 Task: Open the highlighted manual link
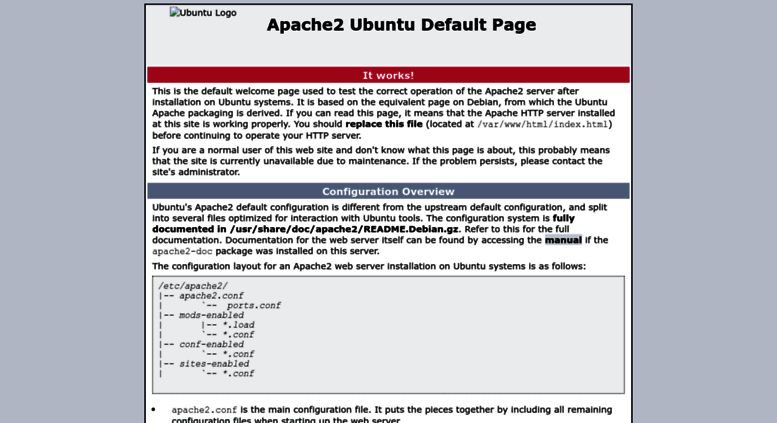point(563,240)
